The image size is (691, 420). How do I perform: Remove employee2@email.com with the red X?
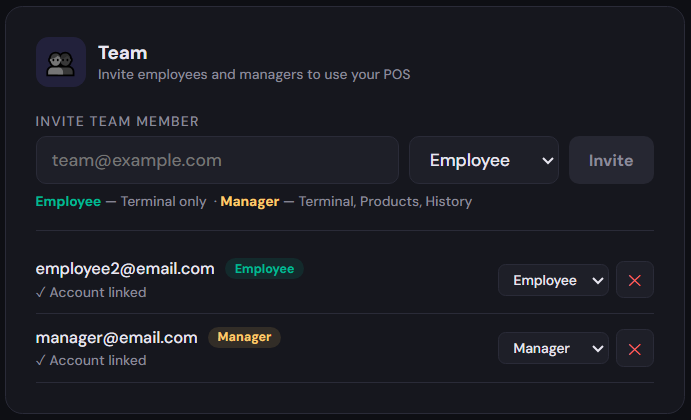coord(635,280)
